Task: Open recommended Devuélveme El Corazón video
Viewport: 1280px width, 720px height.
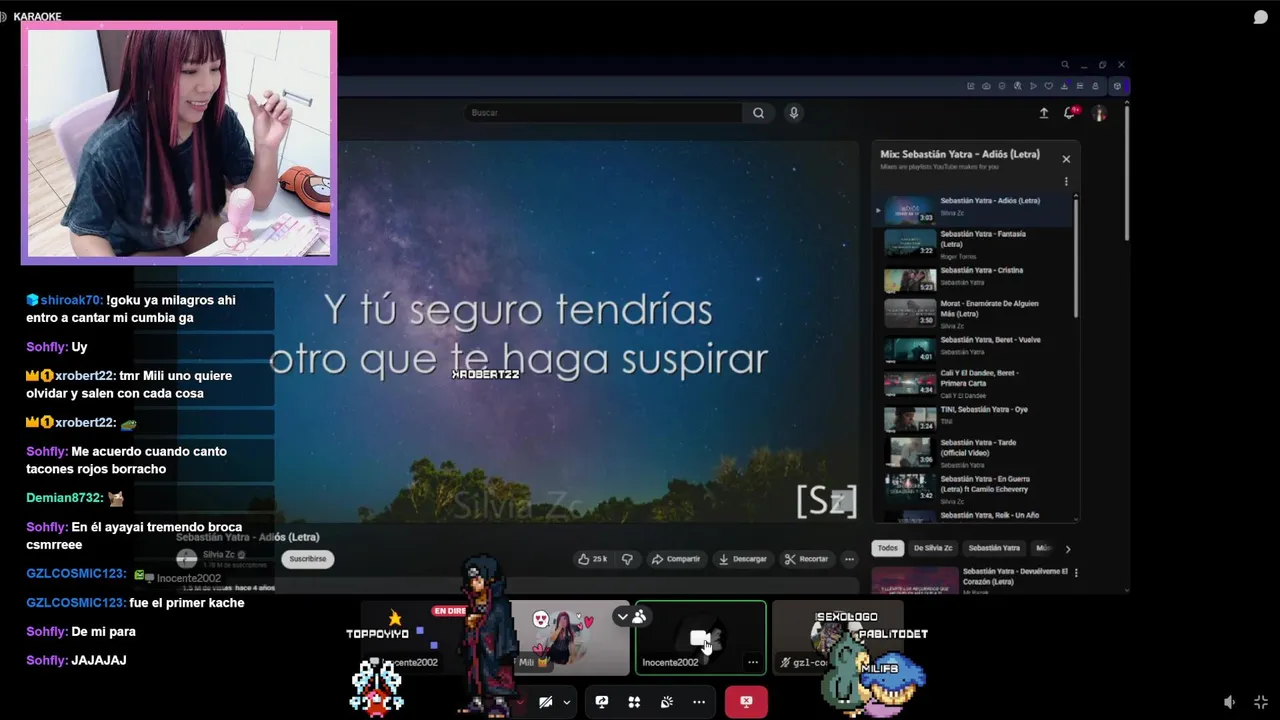Action: [x=968, y=579]
